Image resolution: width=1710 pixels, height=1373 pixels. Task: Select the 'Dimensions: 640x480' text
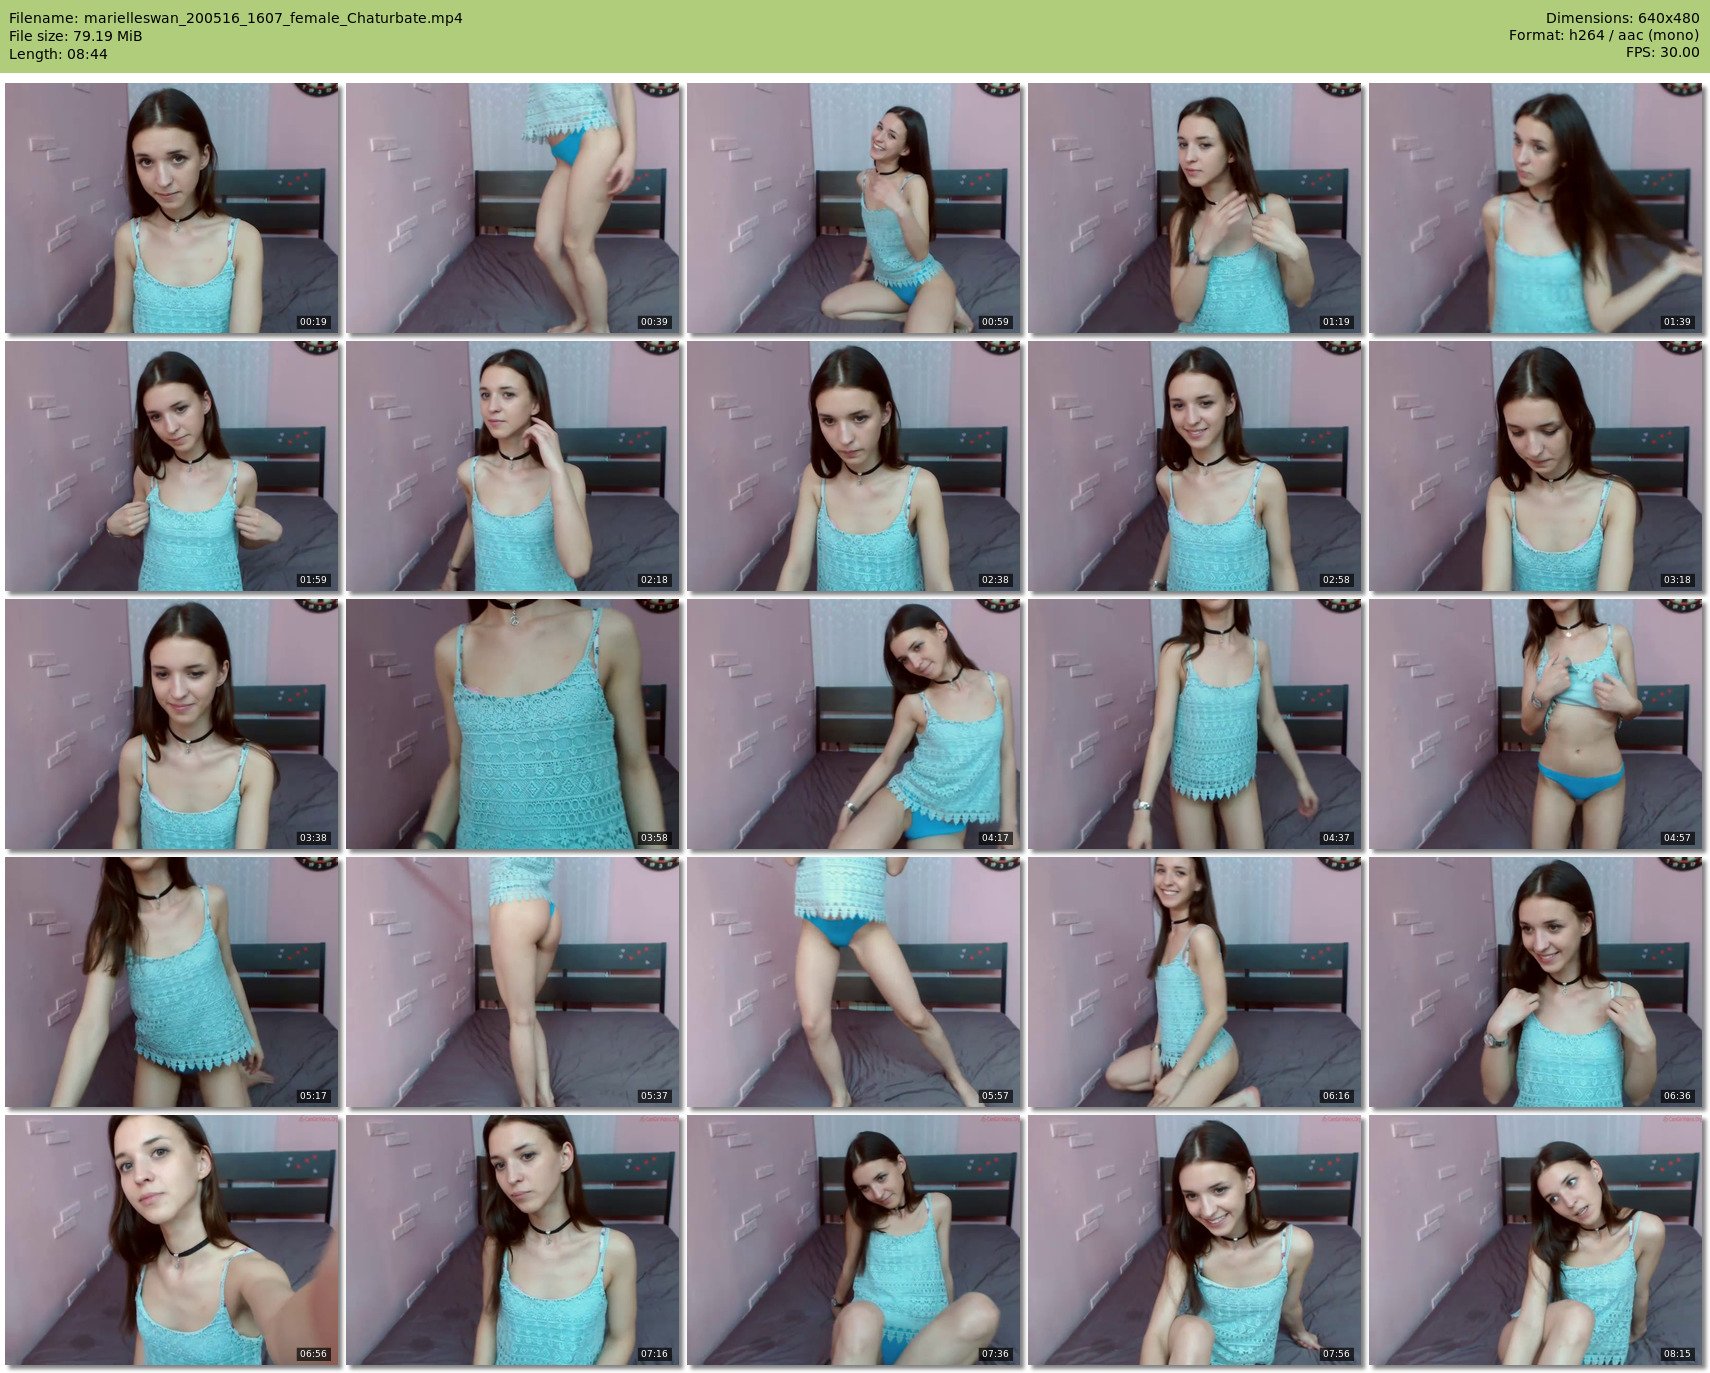(x=1622, y=18)
